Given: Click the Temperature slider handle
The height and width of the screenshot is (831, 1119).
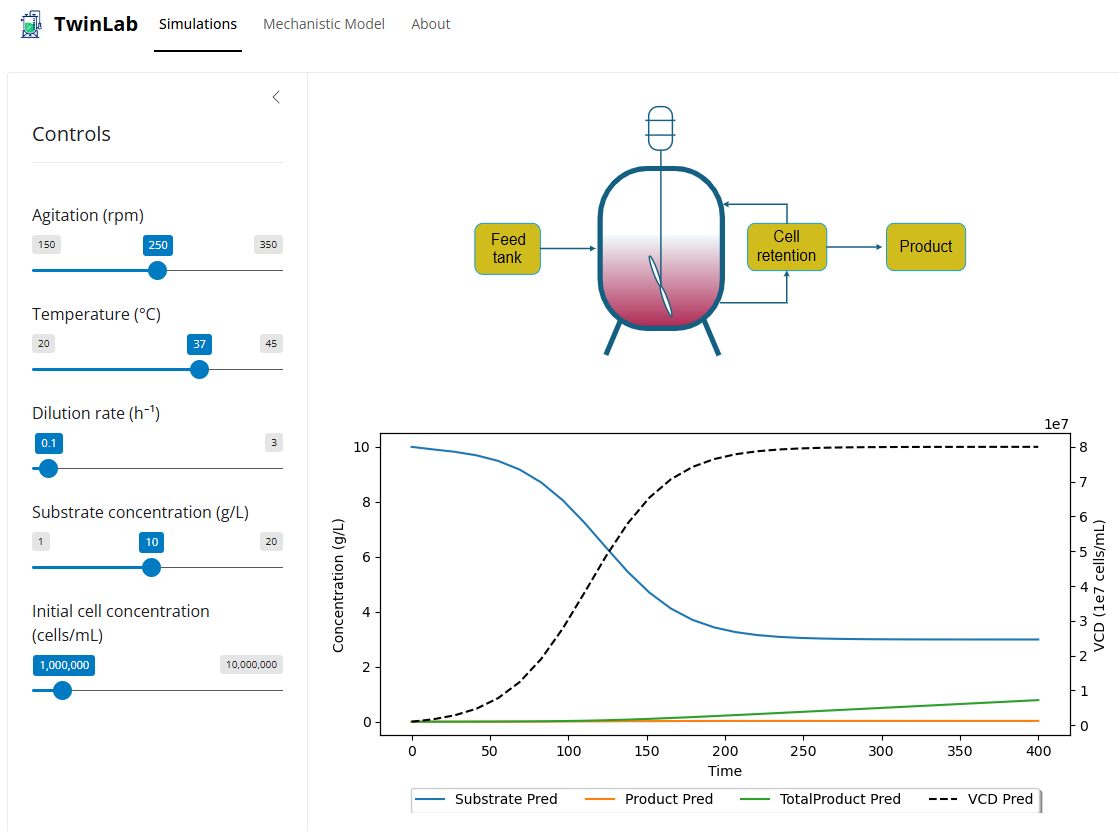Looking at the screenshot, I should pyautogui.click(x=199, y=369).
